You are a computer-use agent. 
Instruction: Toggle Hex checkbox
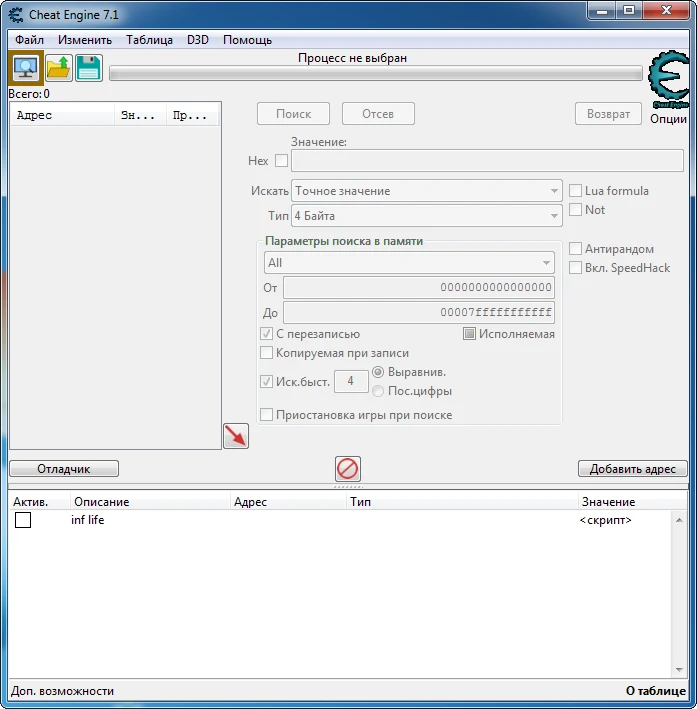coord(281,161)
